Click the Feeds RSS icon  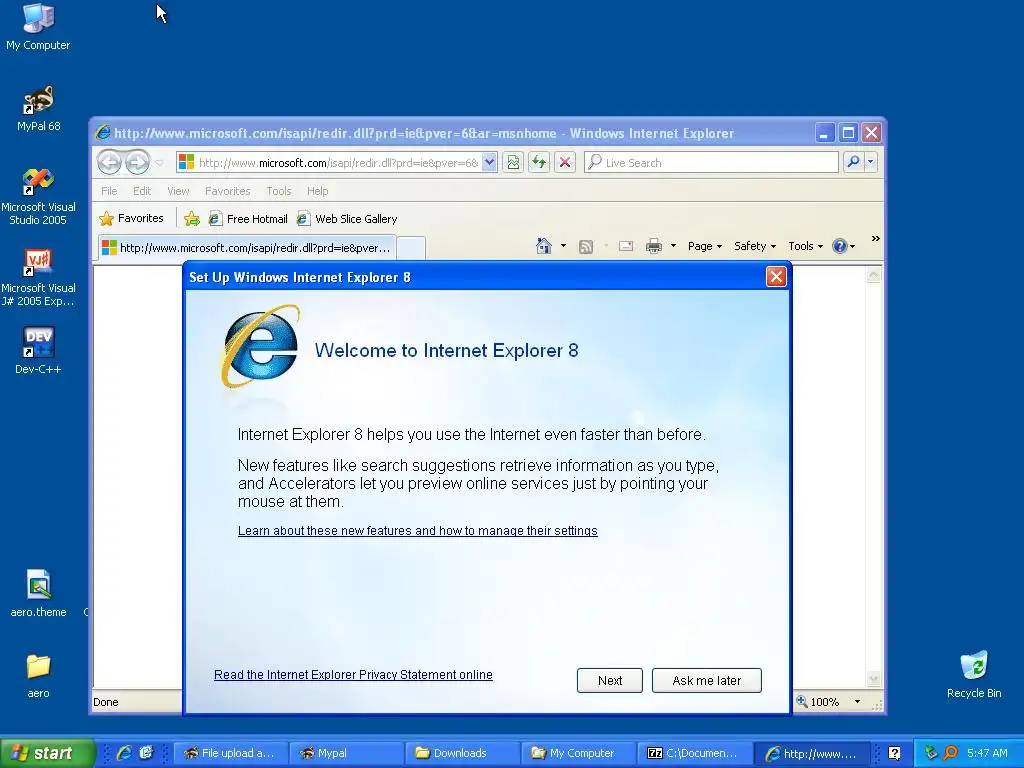(x=586, y=246)
